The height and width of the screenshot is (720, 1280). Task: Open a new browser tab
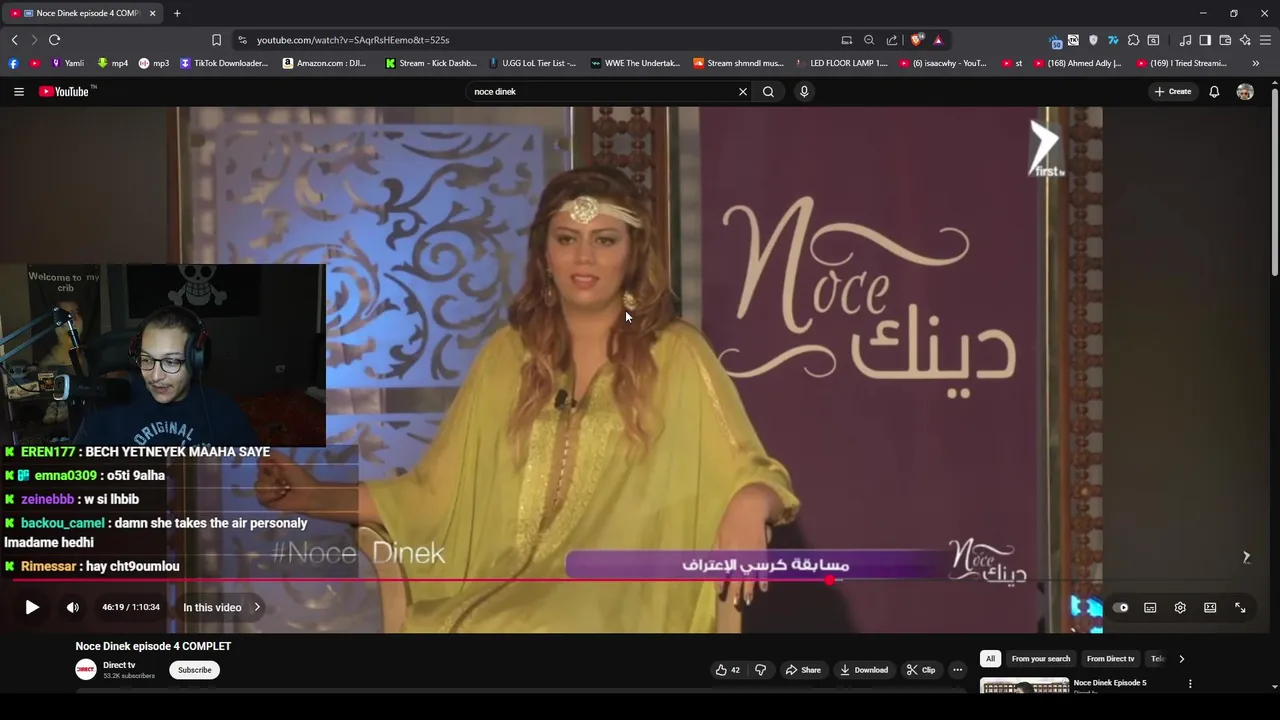tap(177, 13)
